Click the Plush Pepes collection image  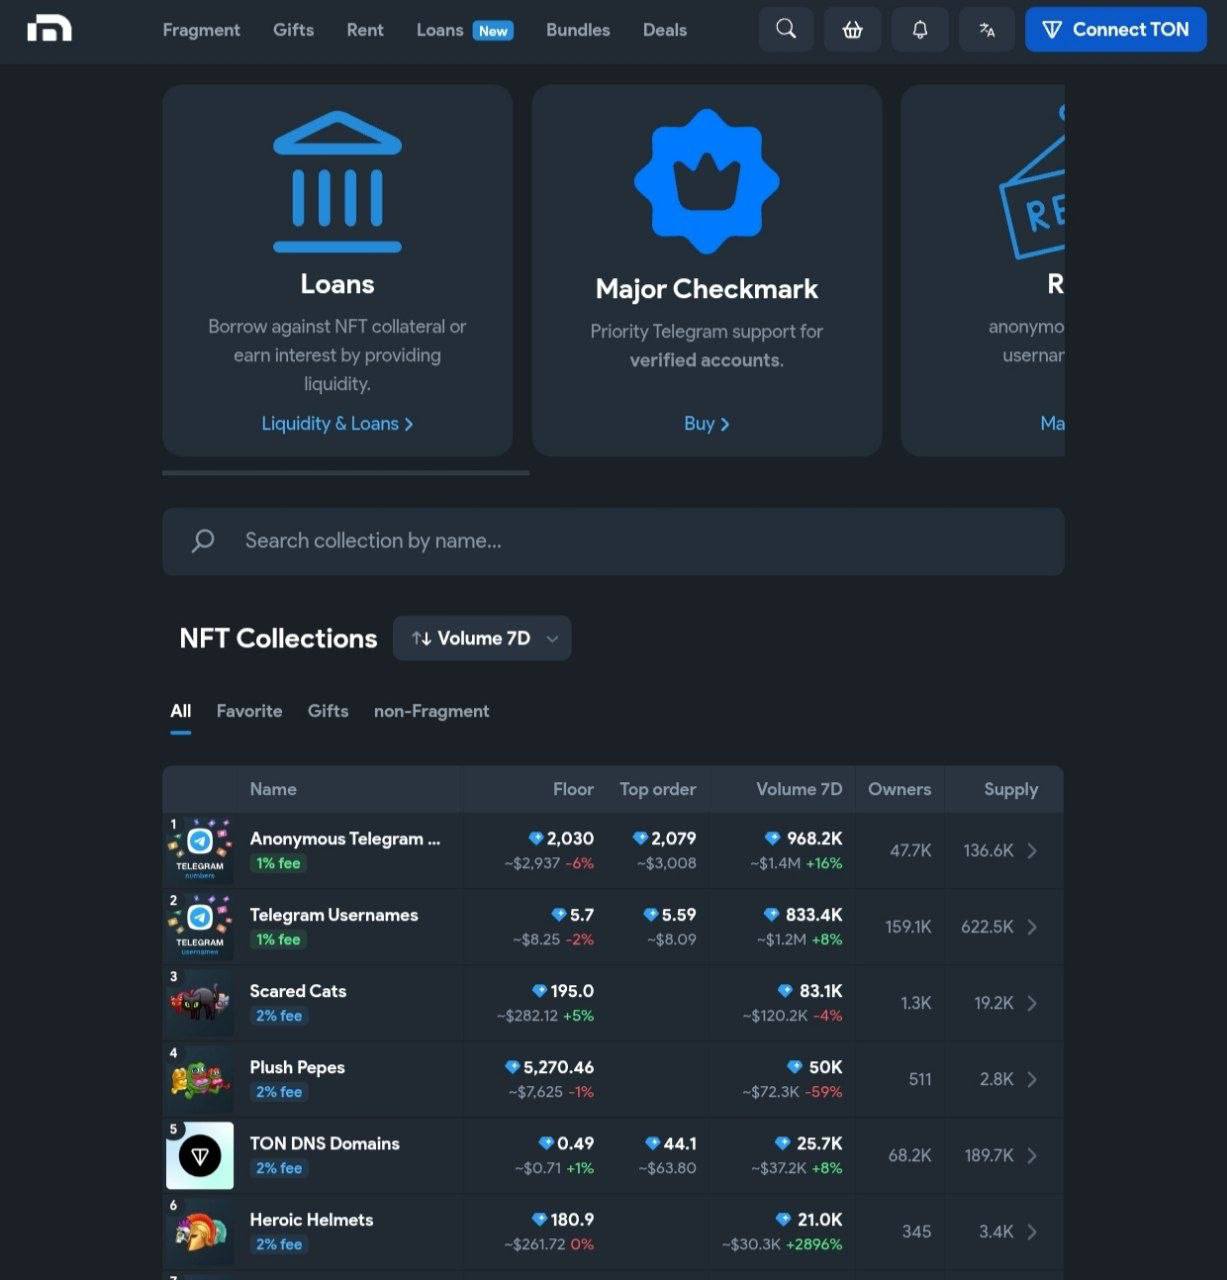click(200, 1079)
